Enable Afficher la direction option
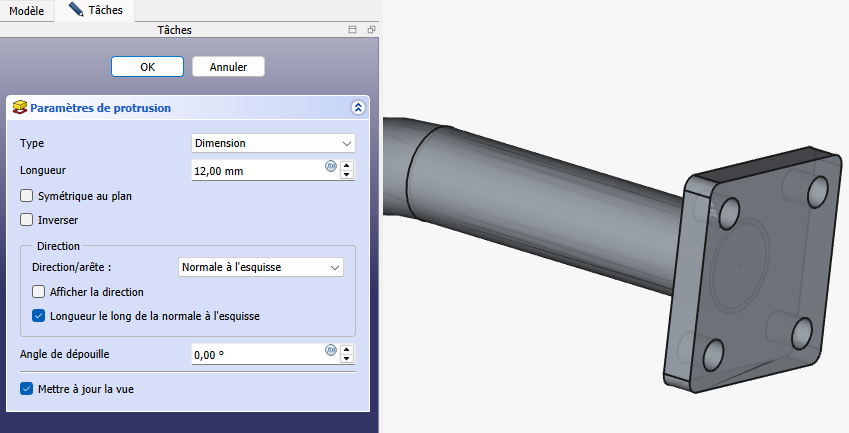Screen dimensions: 849x433 pos(39,292)
